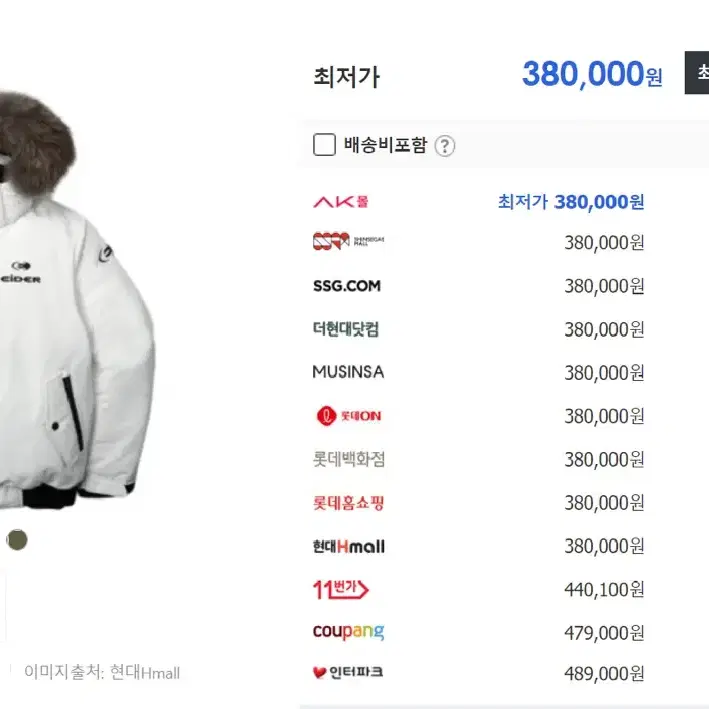Click the 479,000원 Coupang price
Screen dimensions: 709x709
coord(604,633)
